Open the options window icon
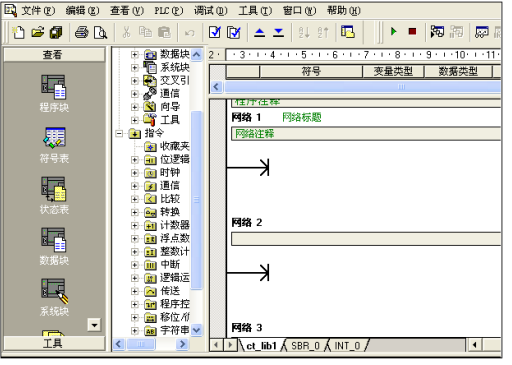Viewport: 512px width, 365px height. [x=348, y=32]
